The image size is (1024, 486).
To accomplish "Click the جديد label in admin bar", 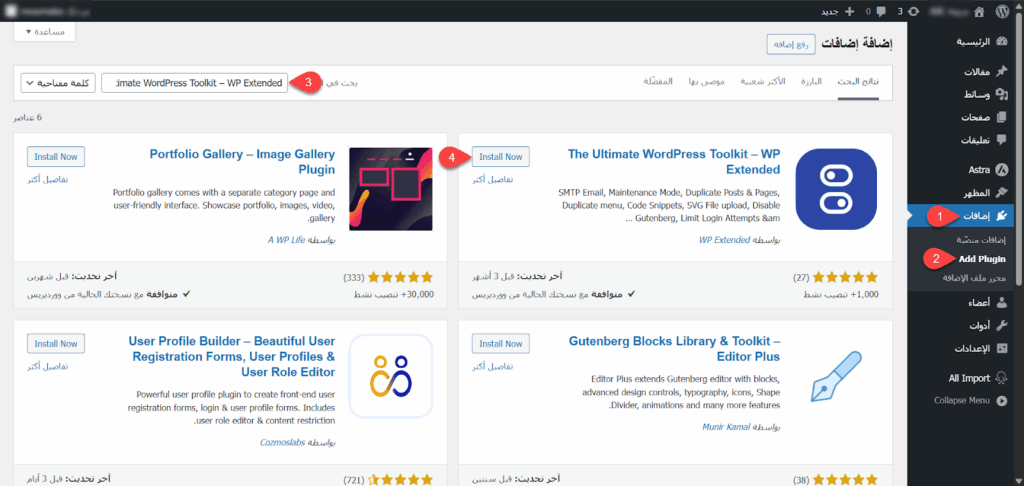I will [x=829, y=11].
